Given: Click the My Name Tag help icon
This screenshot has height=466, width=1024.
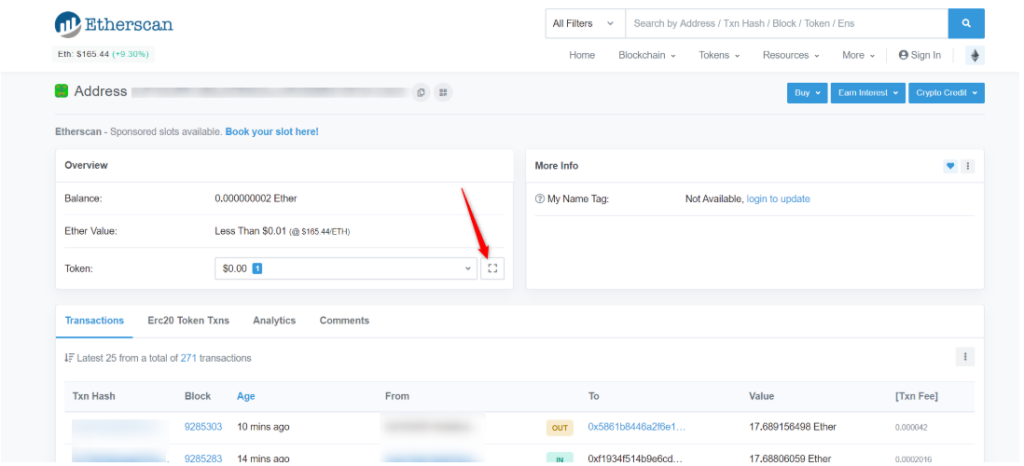Looking at the screenshot, I should tap(539, 199).
